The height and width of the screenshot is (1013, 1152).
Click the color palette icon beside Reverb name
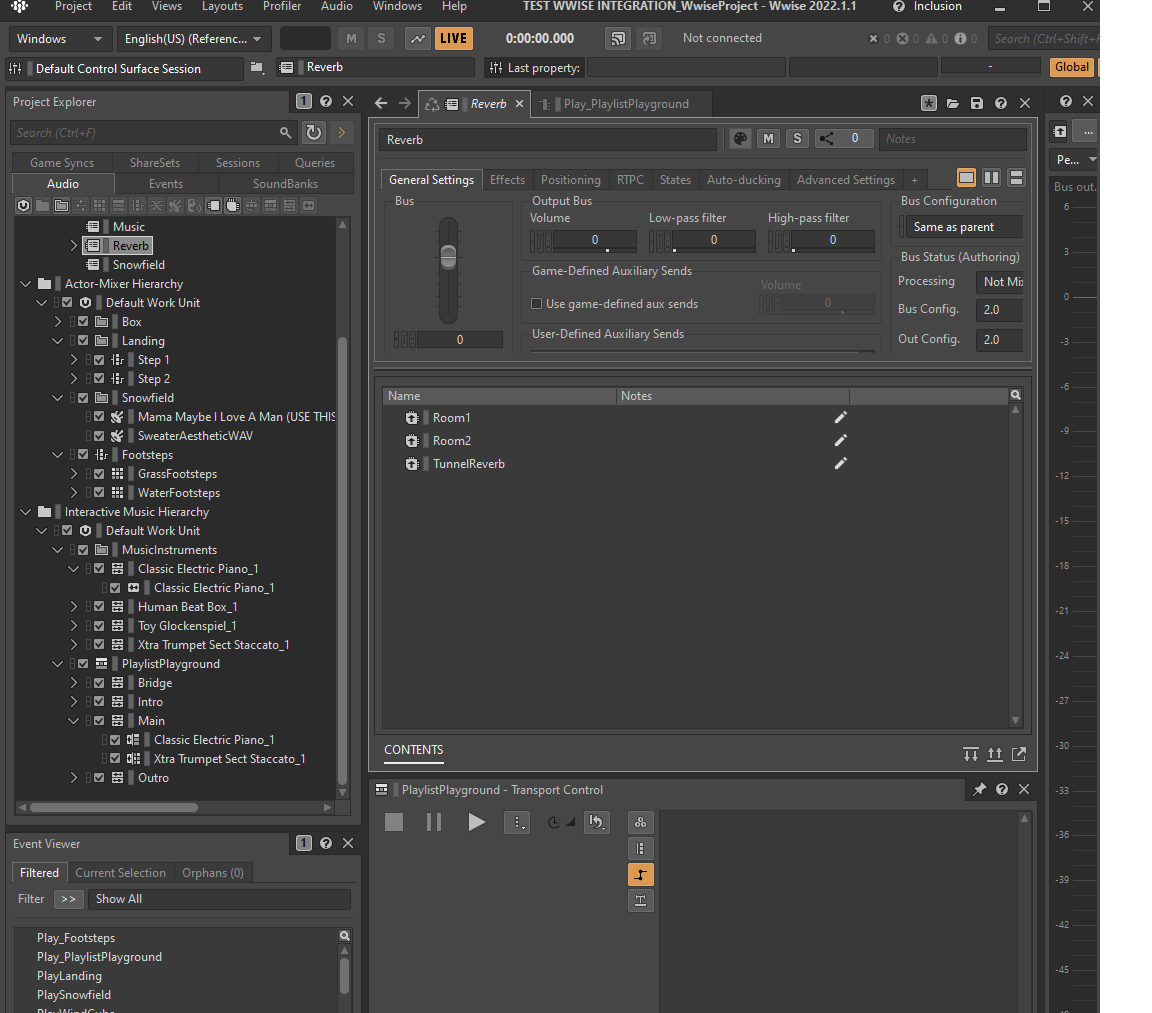[x=741, y=138]
